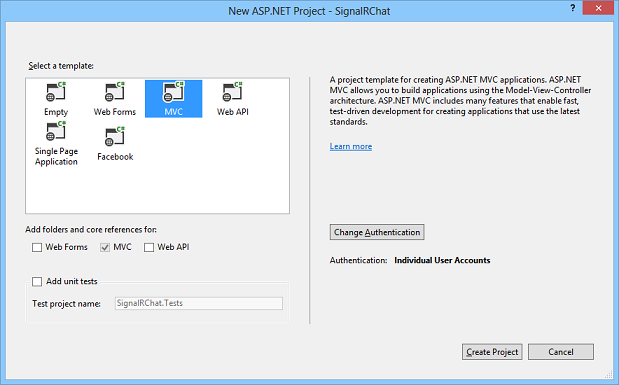Pick the Web API template icon
This screenshot has height=385, width=619.
click(233, 92)
